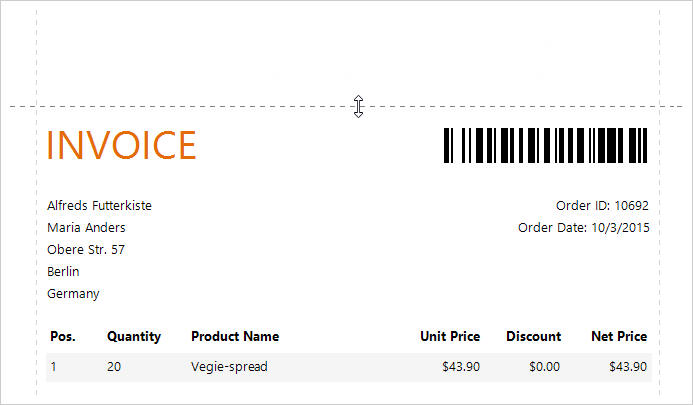Select the Unit Price column header
Screen dimensions: 693x405
(x=450, y=337)
